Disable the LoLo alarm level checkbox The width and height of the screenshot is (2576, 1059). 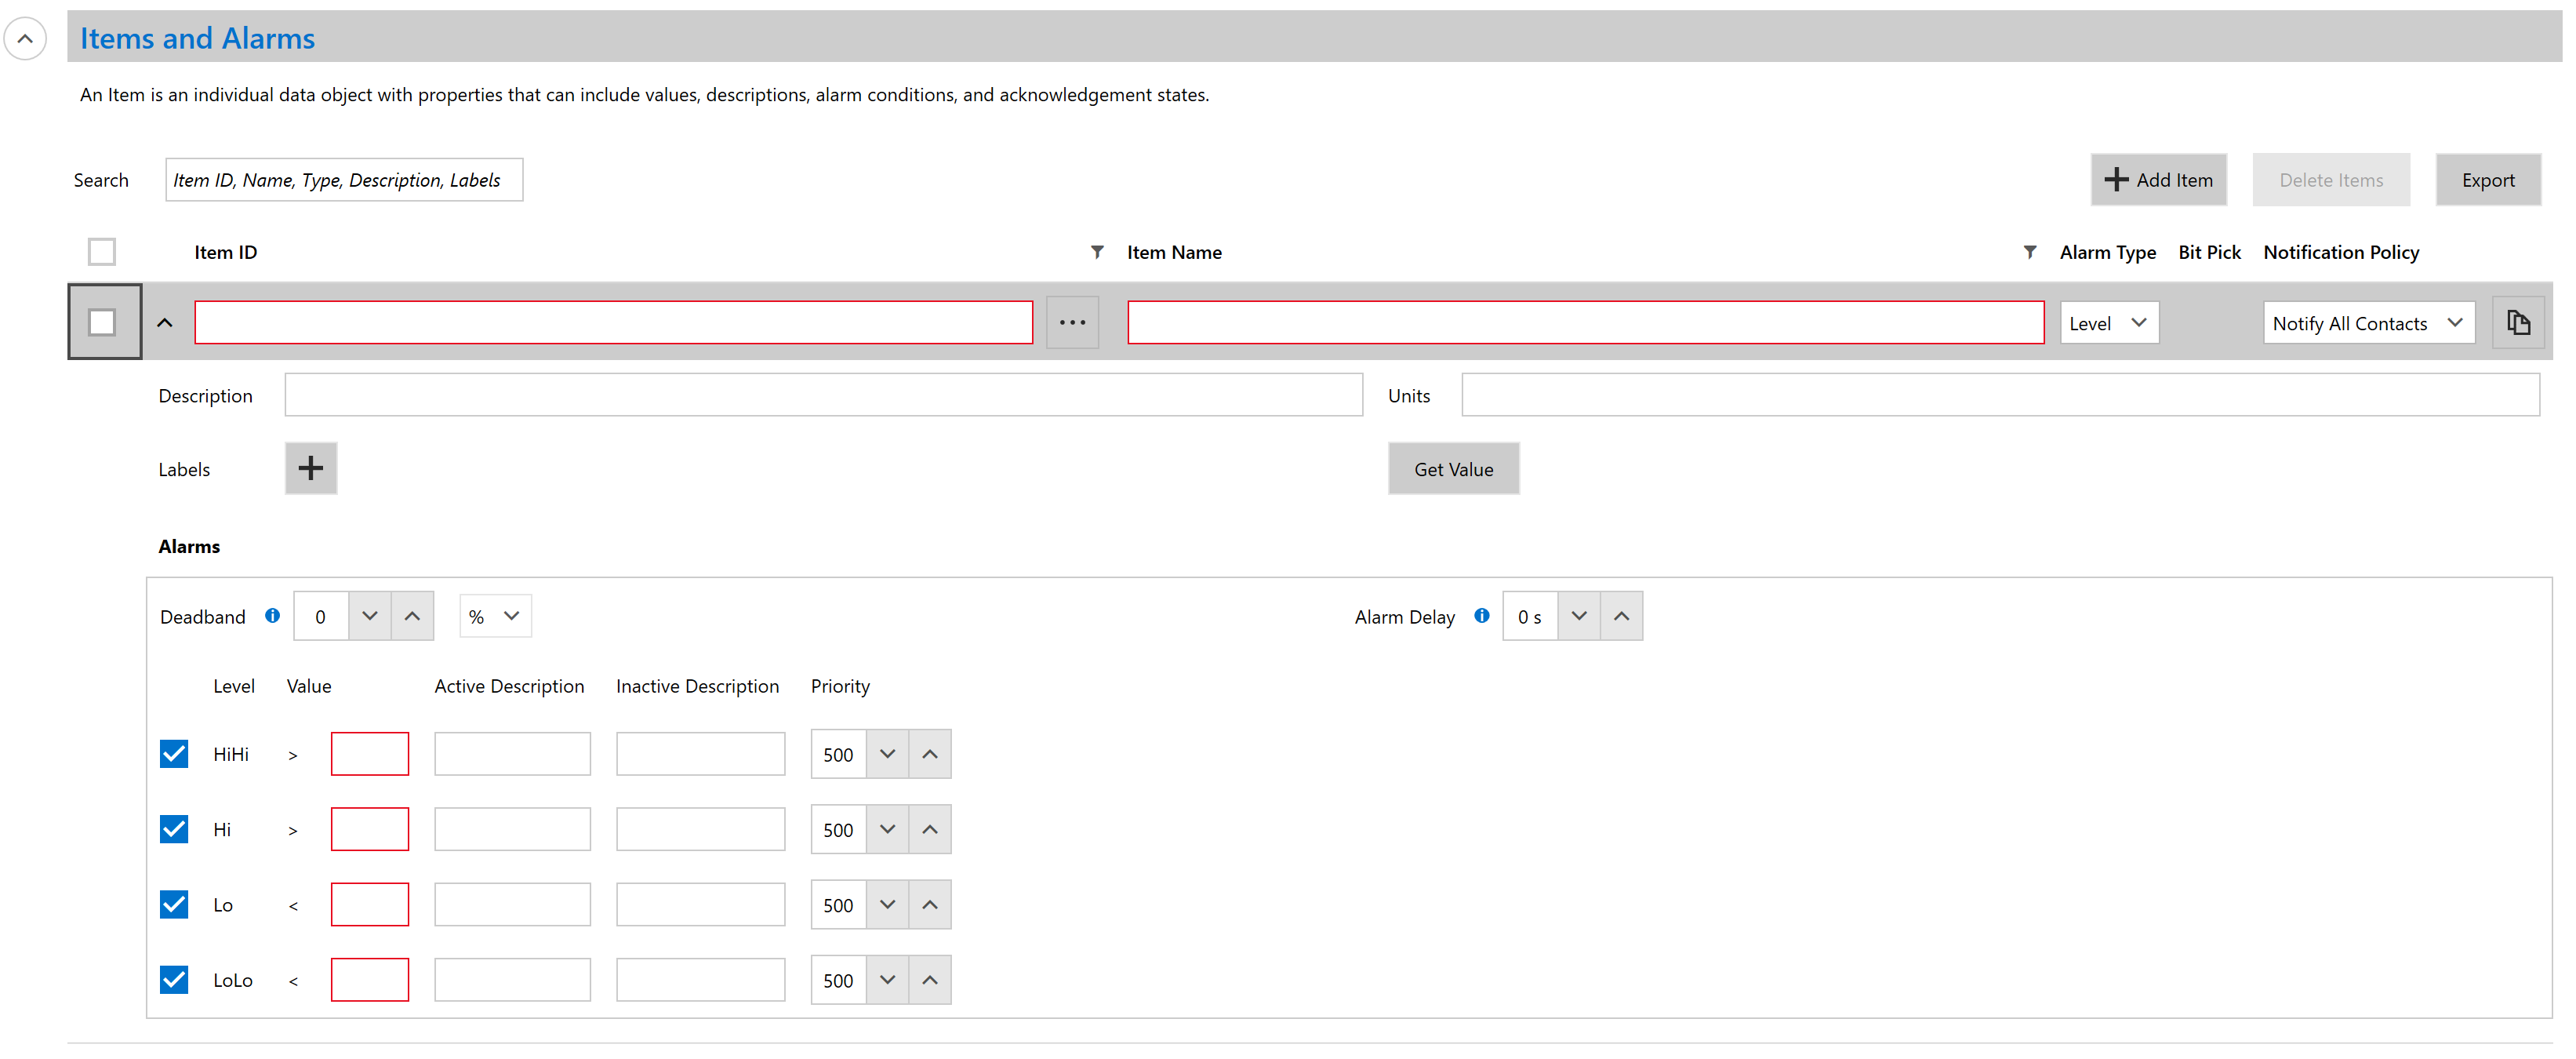coord(174,979)
